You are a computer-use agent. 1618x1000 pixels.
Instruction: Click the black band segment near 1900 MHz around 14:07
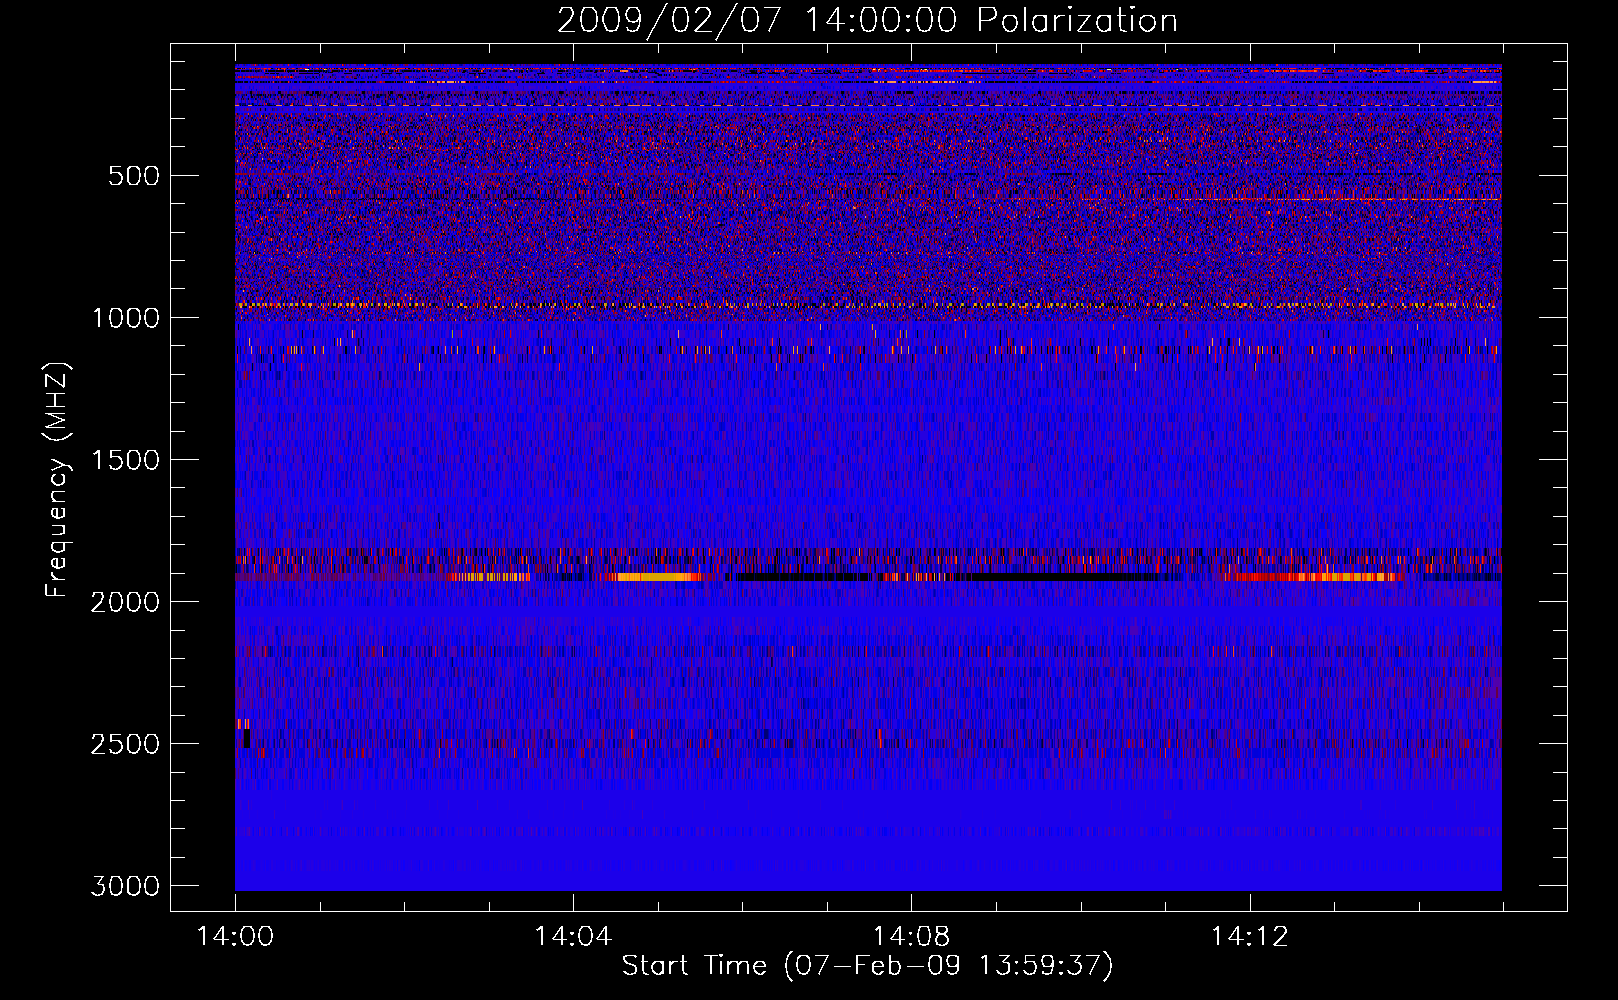[800, 577]
